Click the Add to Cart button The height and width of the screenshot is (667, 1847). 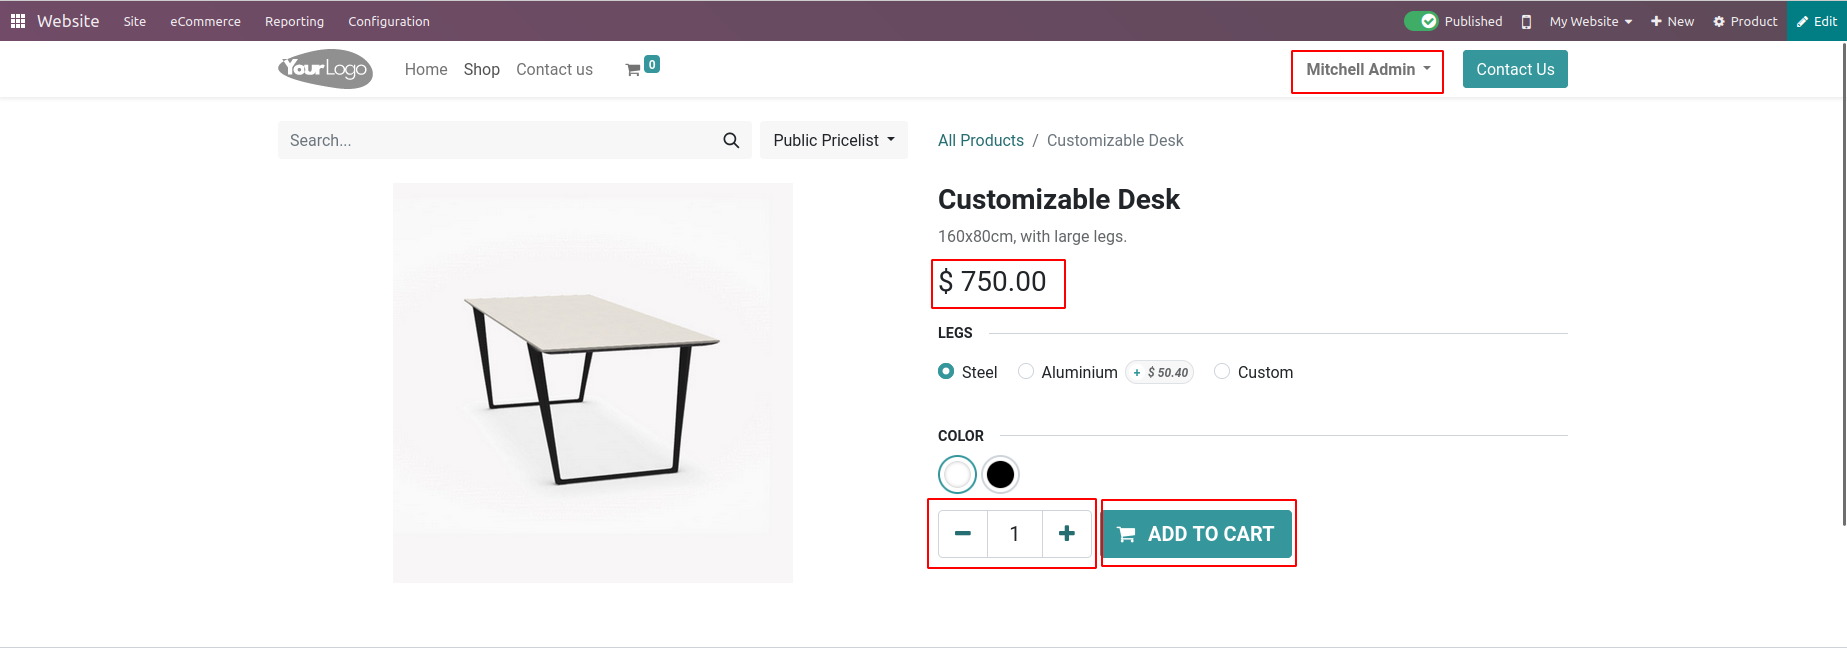pos(1197,534)
